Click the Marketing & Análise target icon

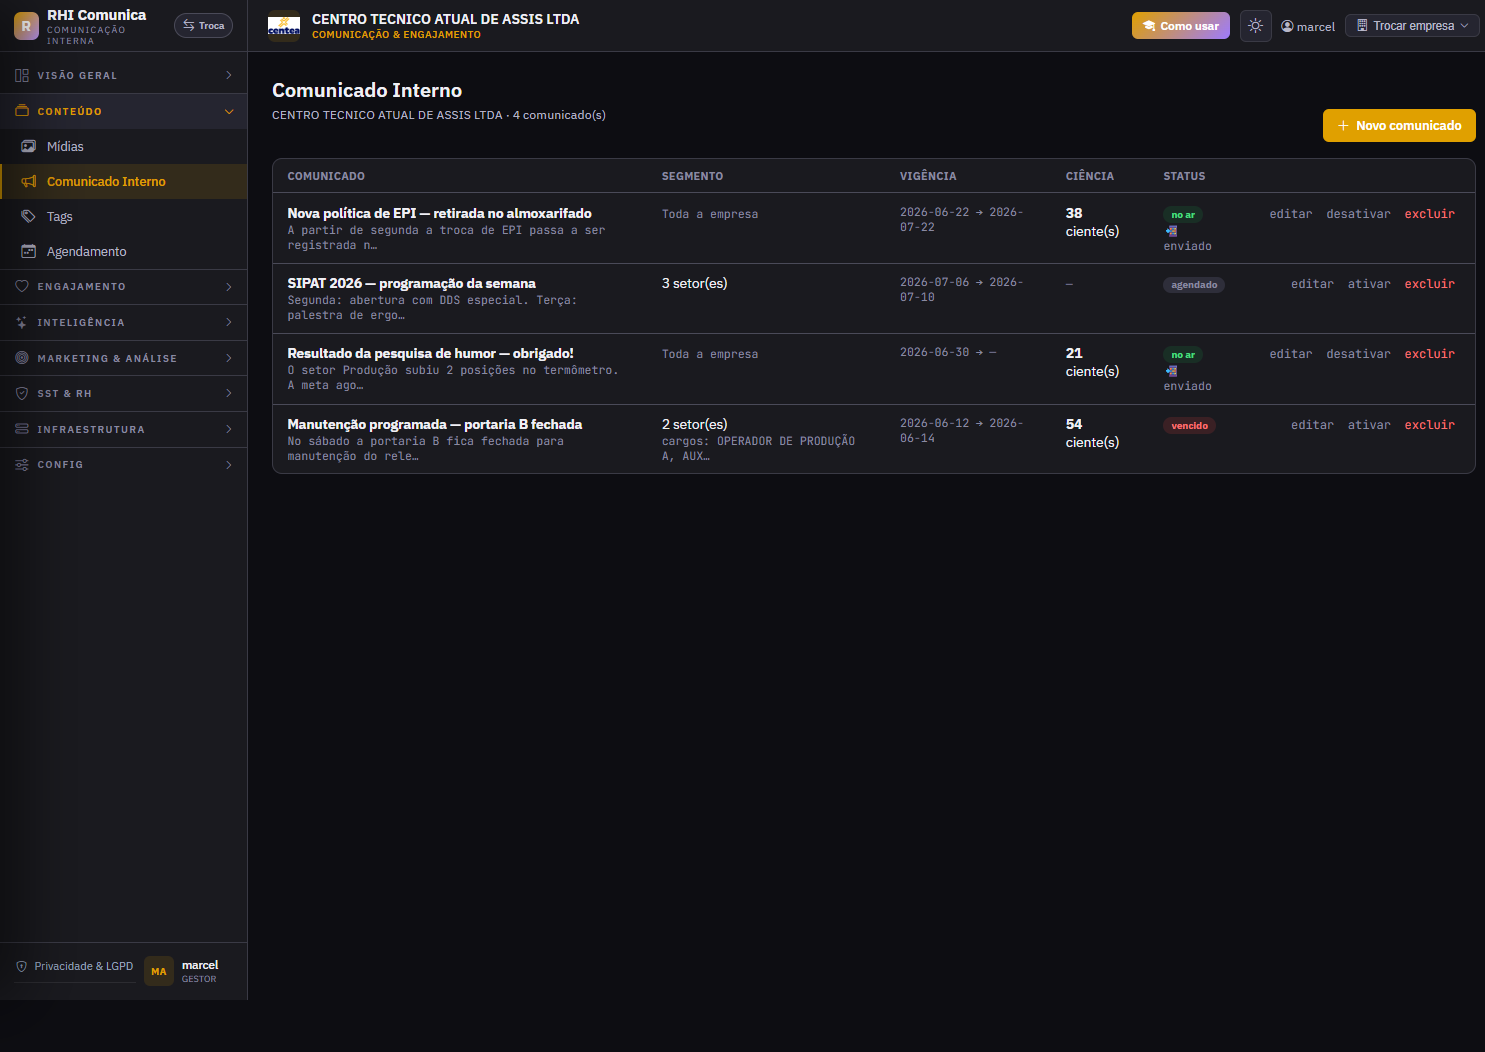coord(22,358)
